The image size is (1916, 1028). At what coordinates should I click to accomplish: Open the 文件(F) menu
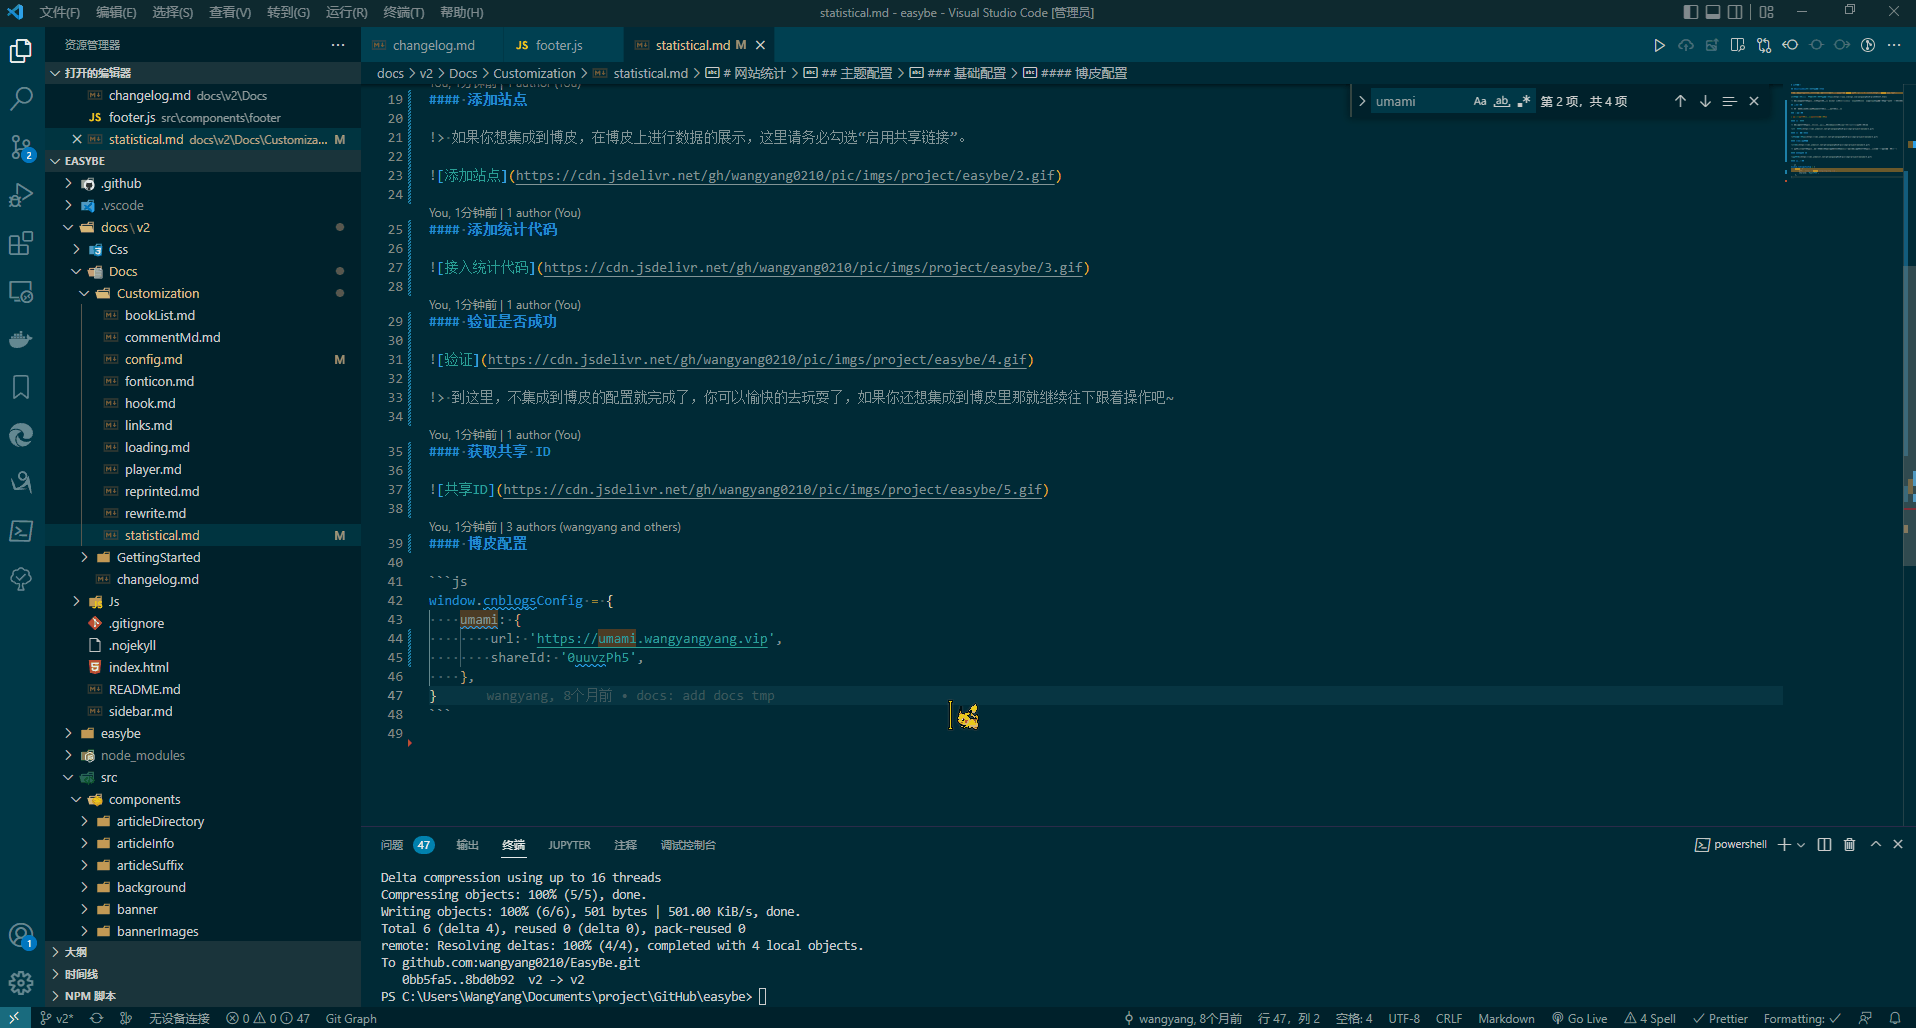(60, 12)
